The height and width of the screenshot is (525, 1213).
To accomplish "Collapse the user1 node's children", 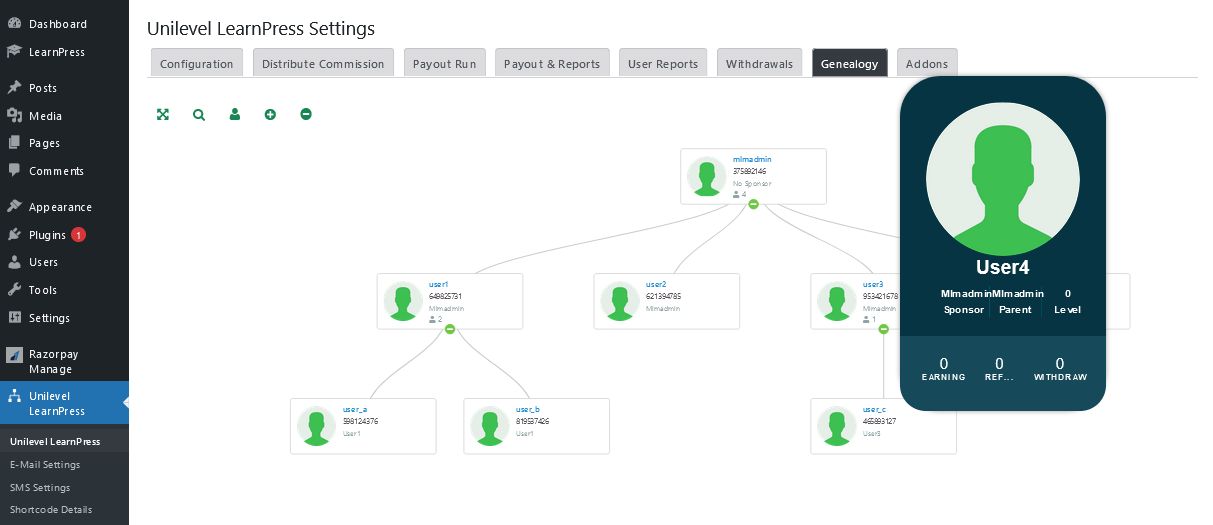I will 450,329.
